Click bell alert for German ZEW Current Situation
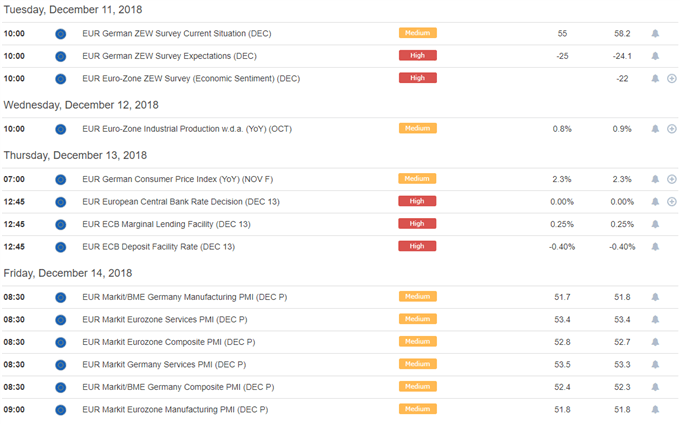 click(x=655, y=33)
